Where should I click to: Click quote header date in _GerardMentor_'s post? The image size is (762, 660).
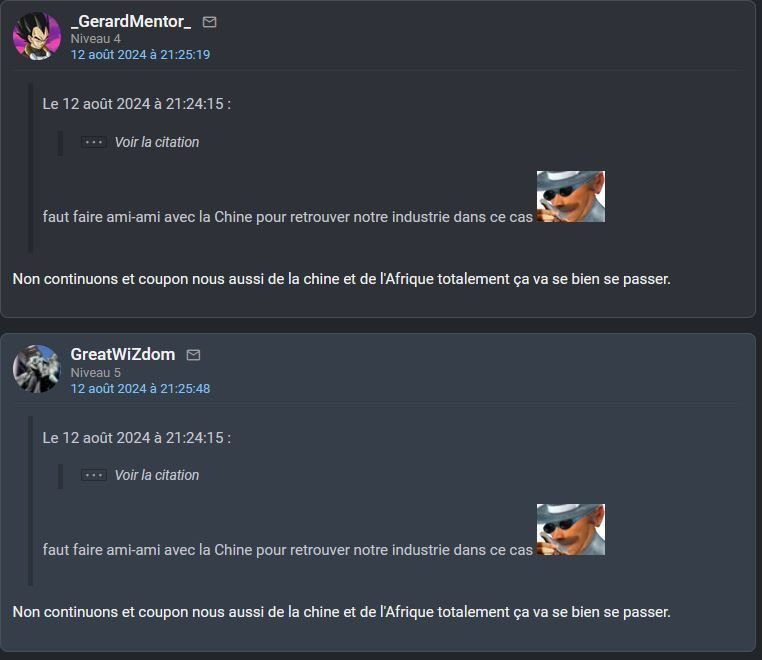coord(137,104)
